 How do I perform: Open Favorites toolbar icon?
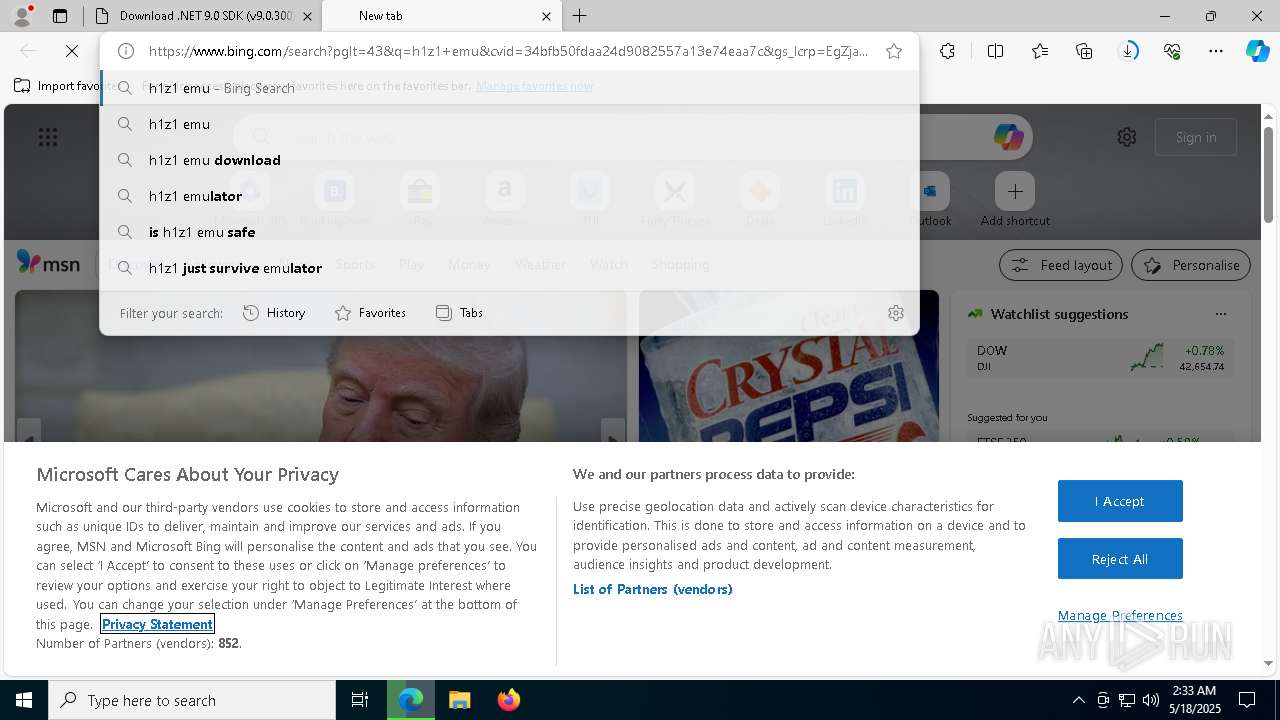[x=1040, y=51]
